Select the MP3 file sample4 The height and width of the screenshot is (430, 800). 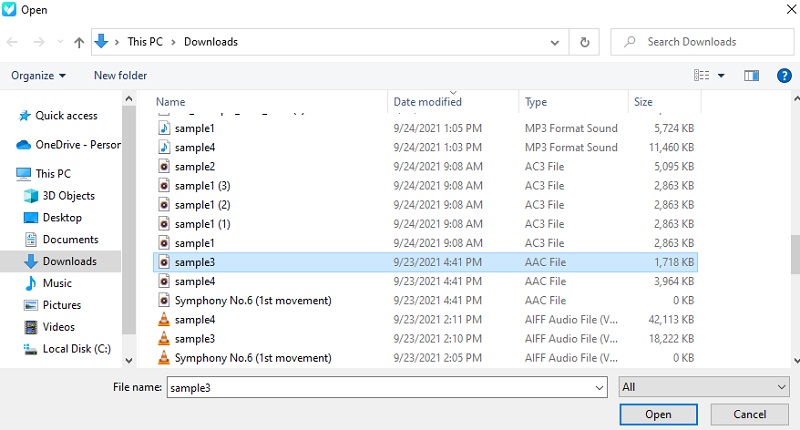(x=195, y=147)
